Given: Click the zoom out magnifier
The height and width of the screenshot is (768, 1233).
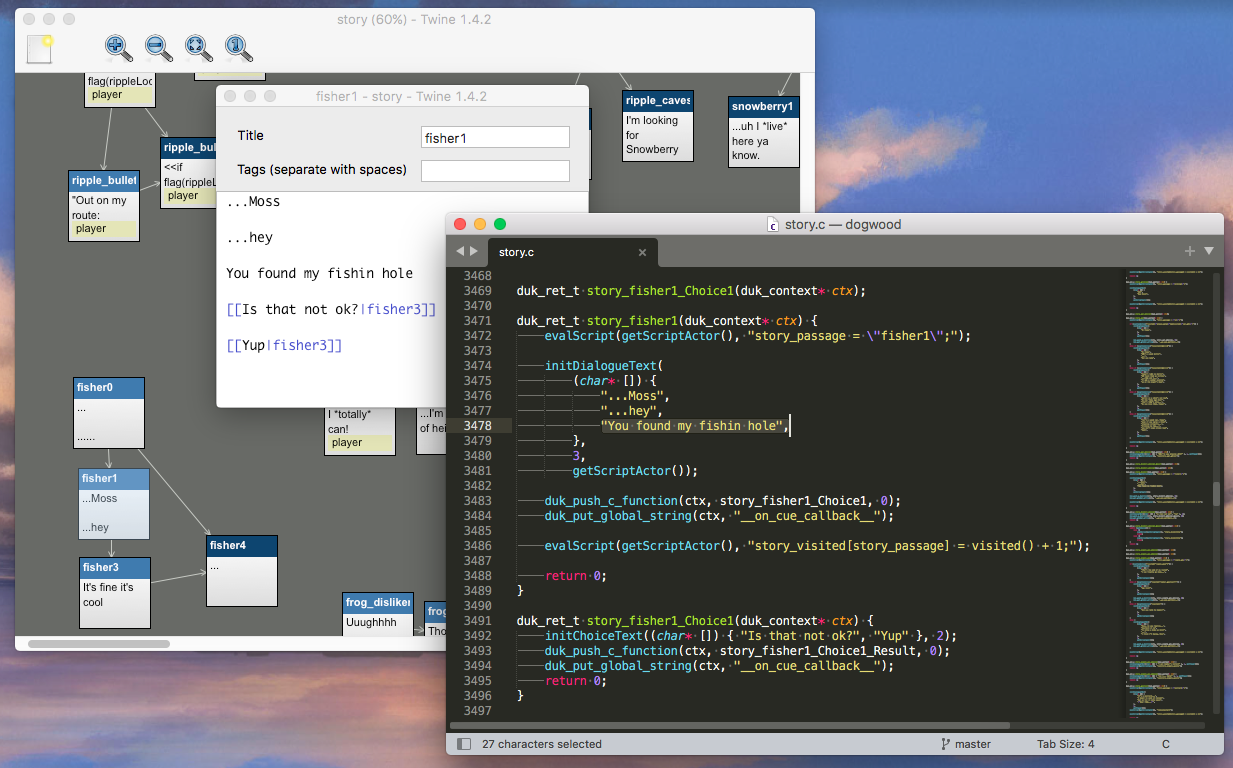Looking at the screenshot, I should [x=158, y=47].
